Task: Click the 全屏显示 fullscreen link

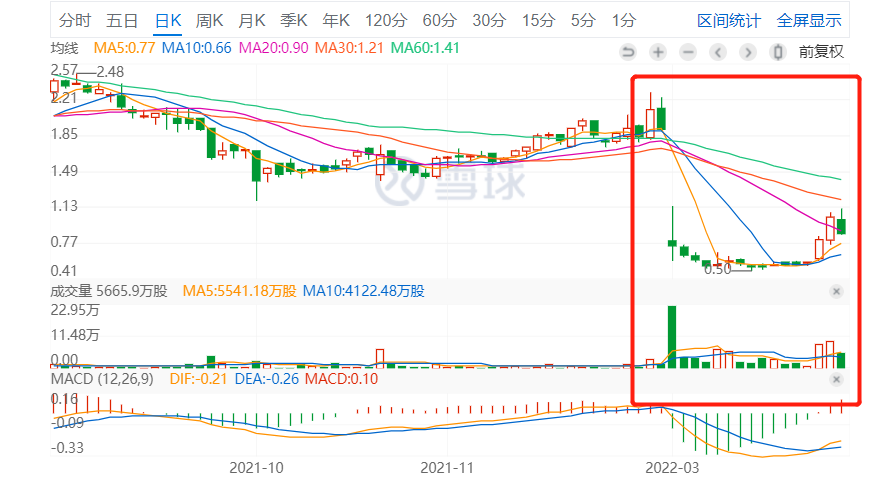Action: [809, 20]
